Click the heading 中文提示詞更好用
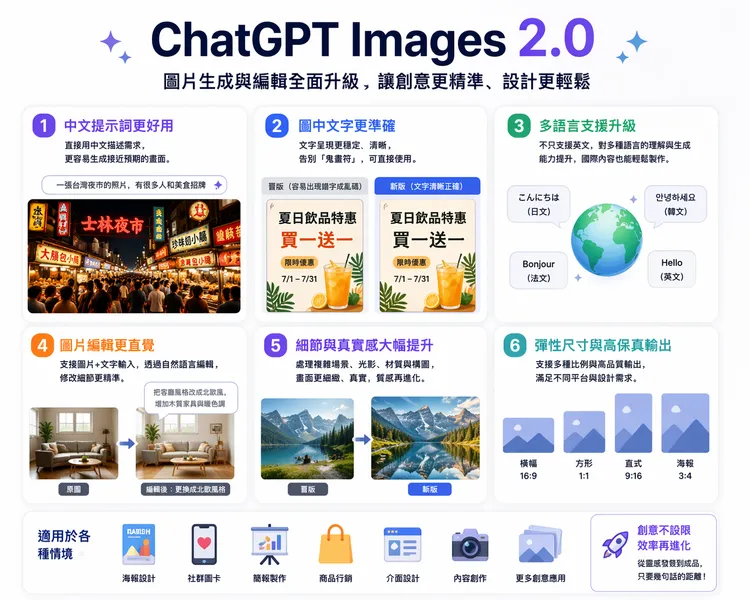This screenshot has height=600, width=750. coord(119,126)
